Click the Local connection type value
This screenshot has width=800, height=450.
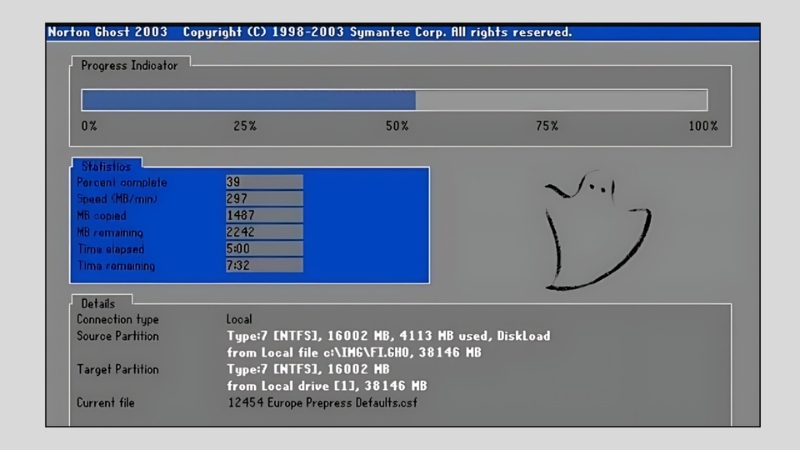pos(239,319)
